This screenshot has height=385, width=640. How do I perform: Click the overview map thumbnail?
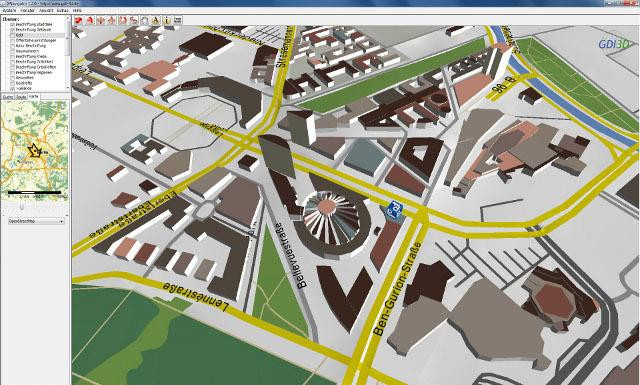35,150
